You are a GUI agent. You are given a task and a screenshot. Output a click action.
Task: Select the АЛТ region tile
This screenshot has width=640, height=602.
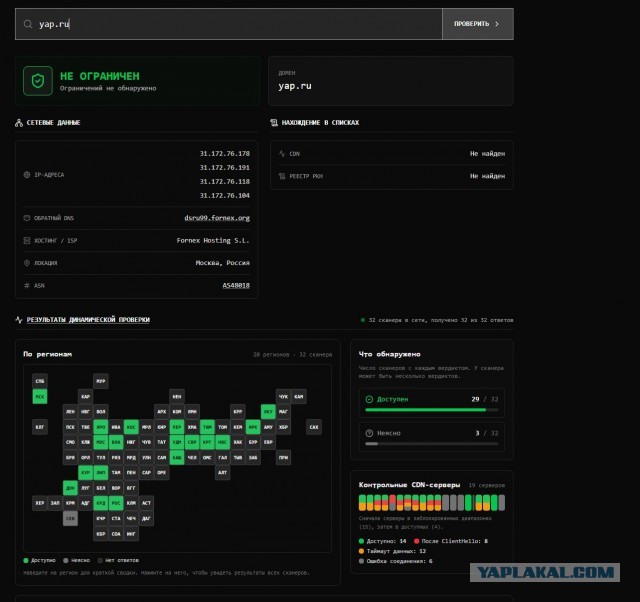pyautogui.click(x=222, y=473)
